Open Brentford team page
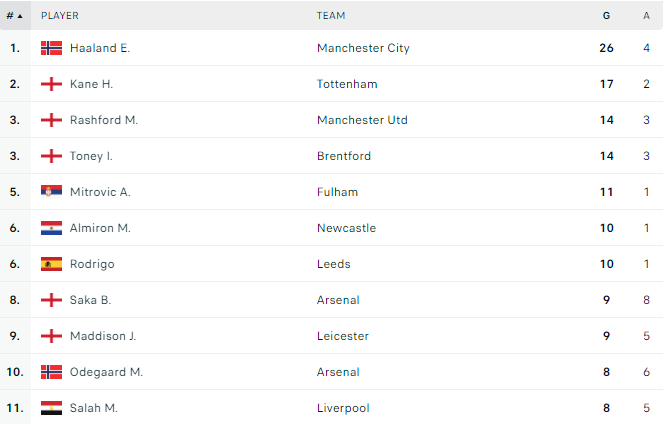The height and width of the screenshot is (424, 664). click(x=344, y=156)
